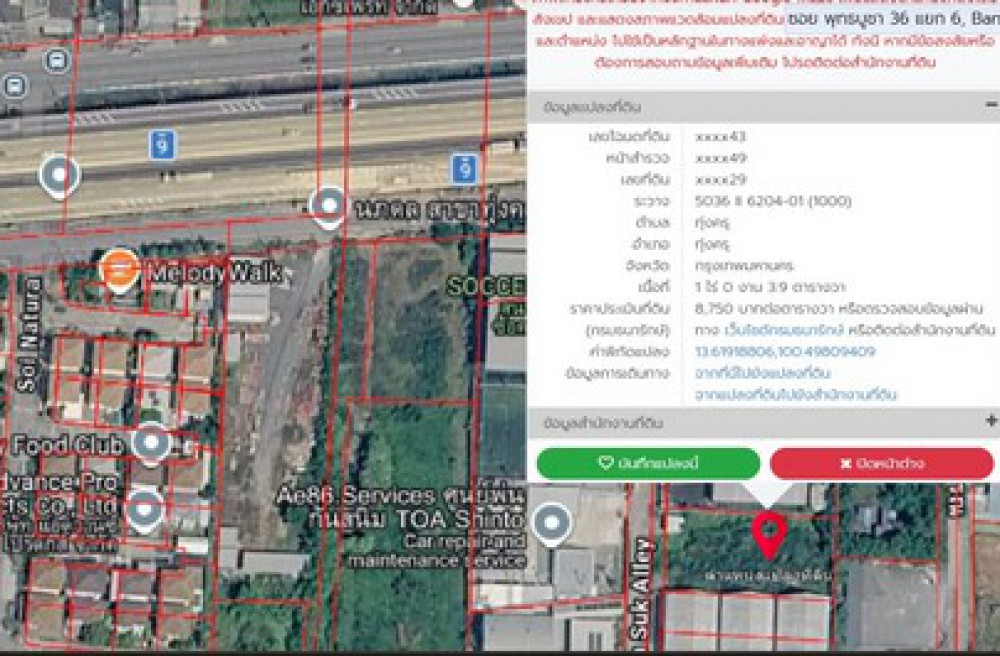Viewport: 1000px width, 656px height.
Task: Click the Food Club place marker
Action: click(152, 443)
